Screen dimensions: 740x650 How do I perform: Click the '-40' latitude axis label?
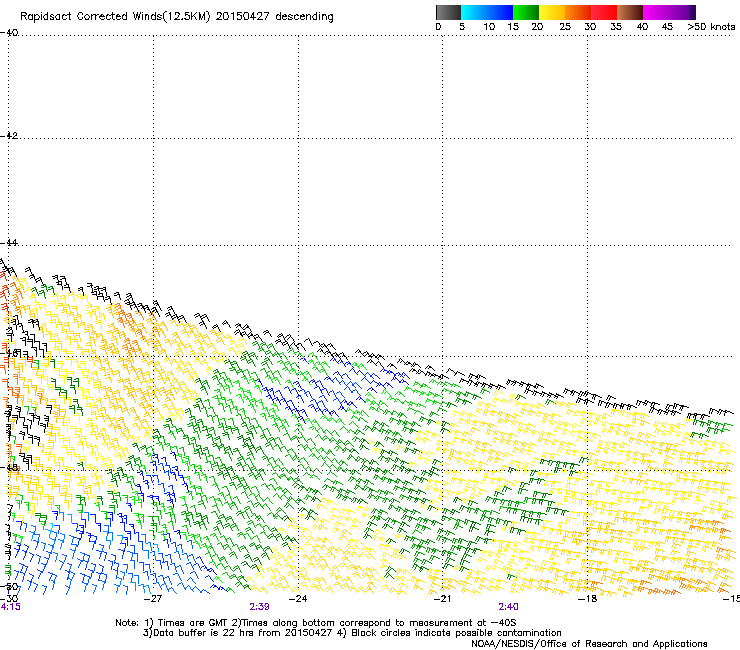(9, 33)
